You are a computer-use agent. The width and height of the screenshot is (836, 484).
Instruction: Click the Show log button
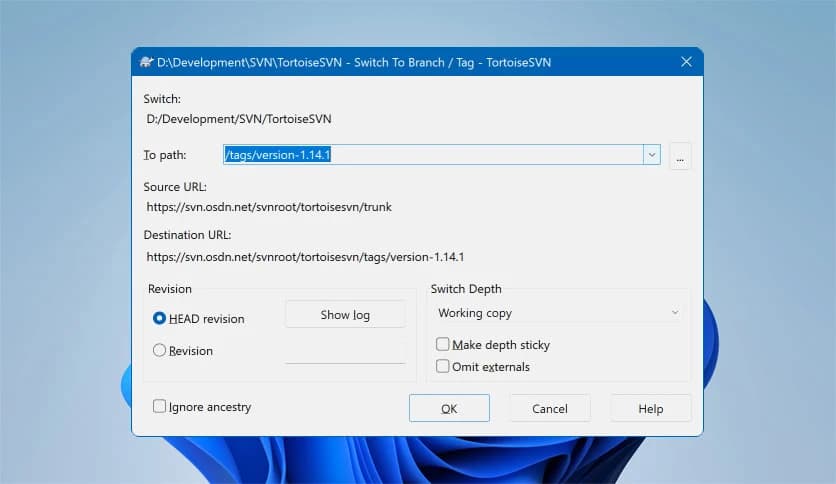point(345,314)
